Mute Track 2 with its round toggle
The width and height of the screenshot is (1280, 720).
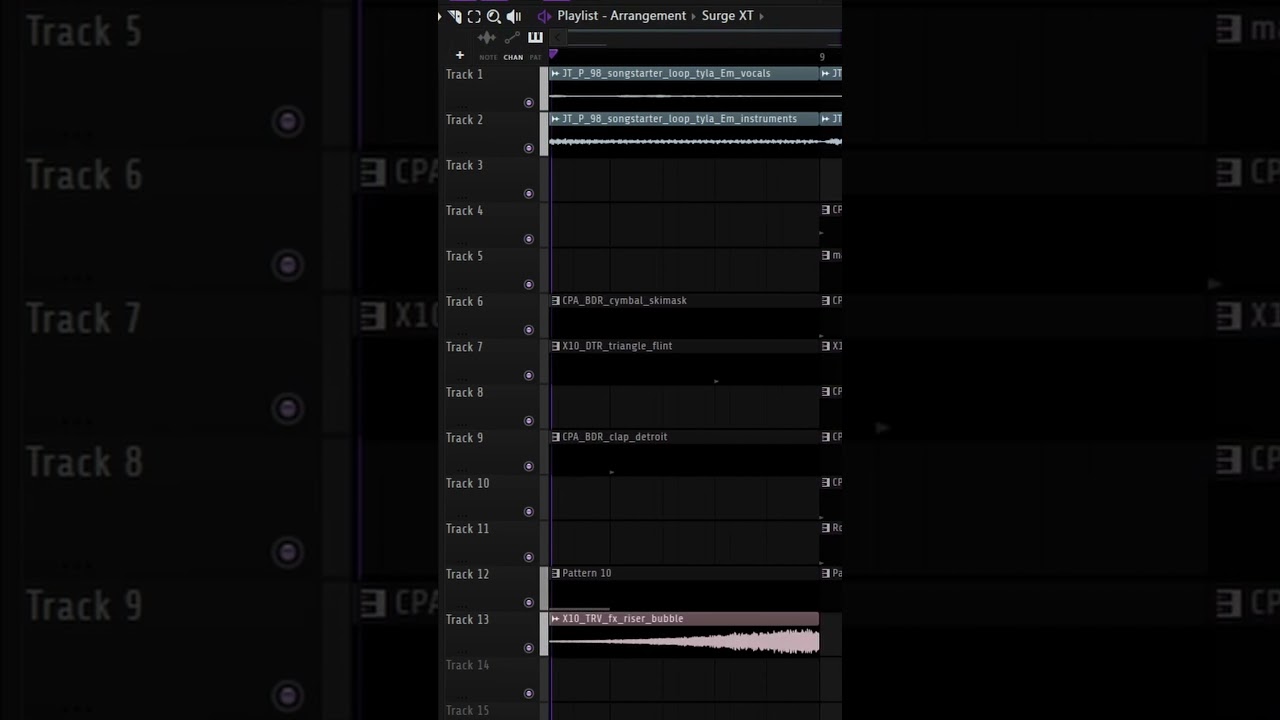[x=529, y=148]
